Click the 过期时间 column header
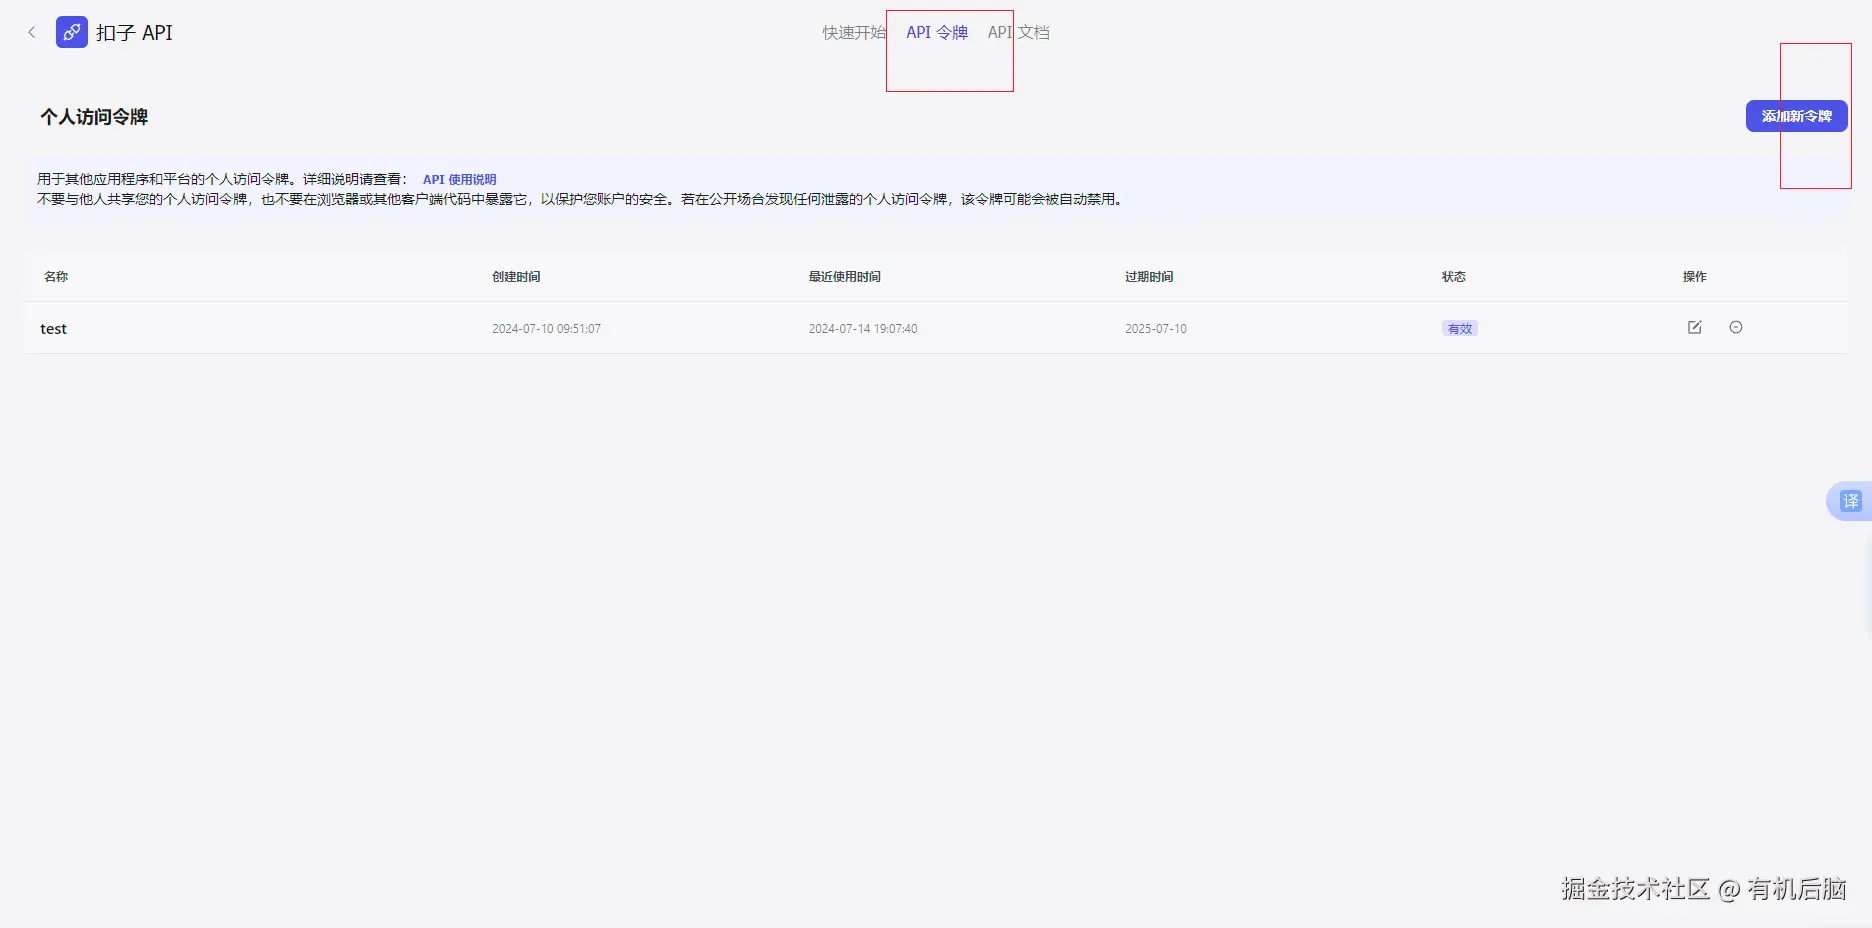This screenshot has width=1872, height=928. point(1149,277)
